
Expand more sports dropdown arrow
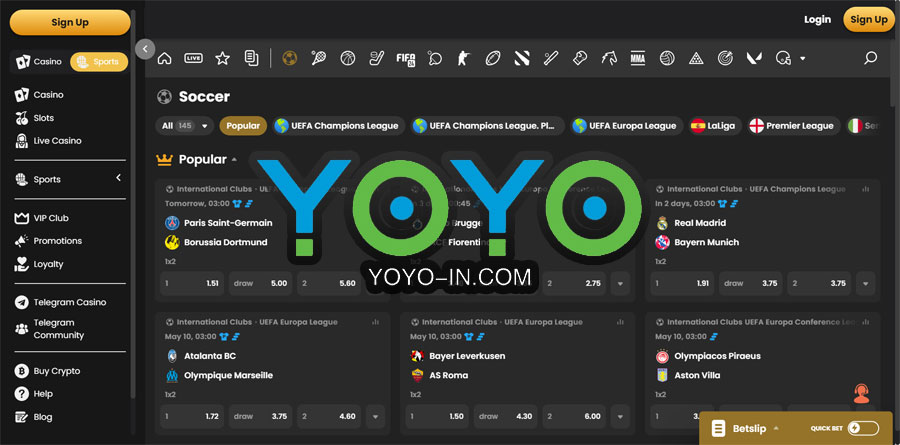[x=802, y=59]
